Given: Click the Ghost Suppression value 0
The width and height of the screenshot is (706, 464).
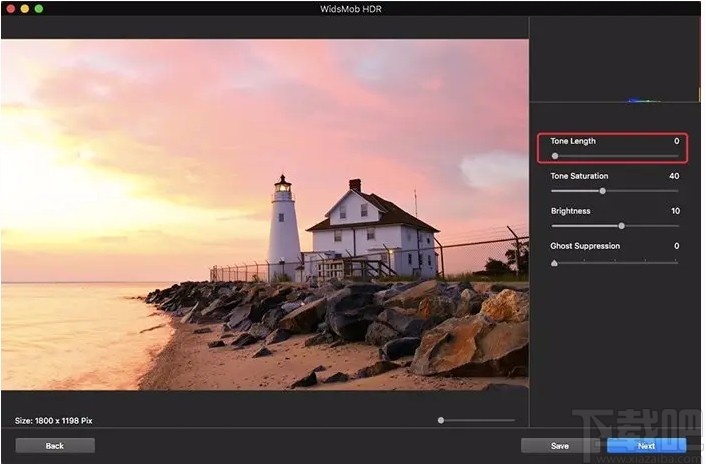Looking at the screenshot, I should [676, 246].
